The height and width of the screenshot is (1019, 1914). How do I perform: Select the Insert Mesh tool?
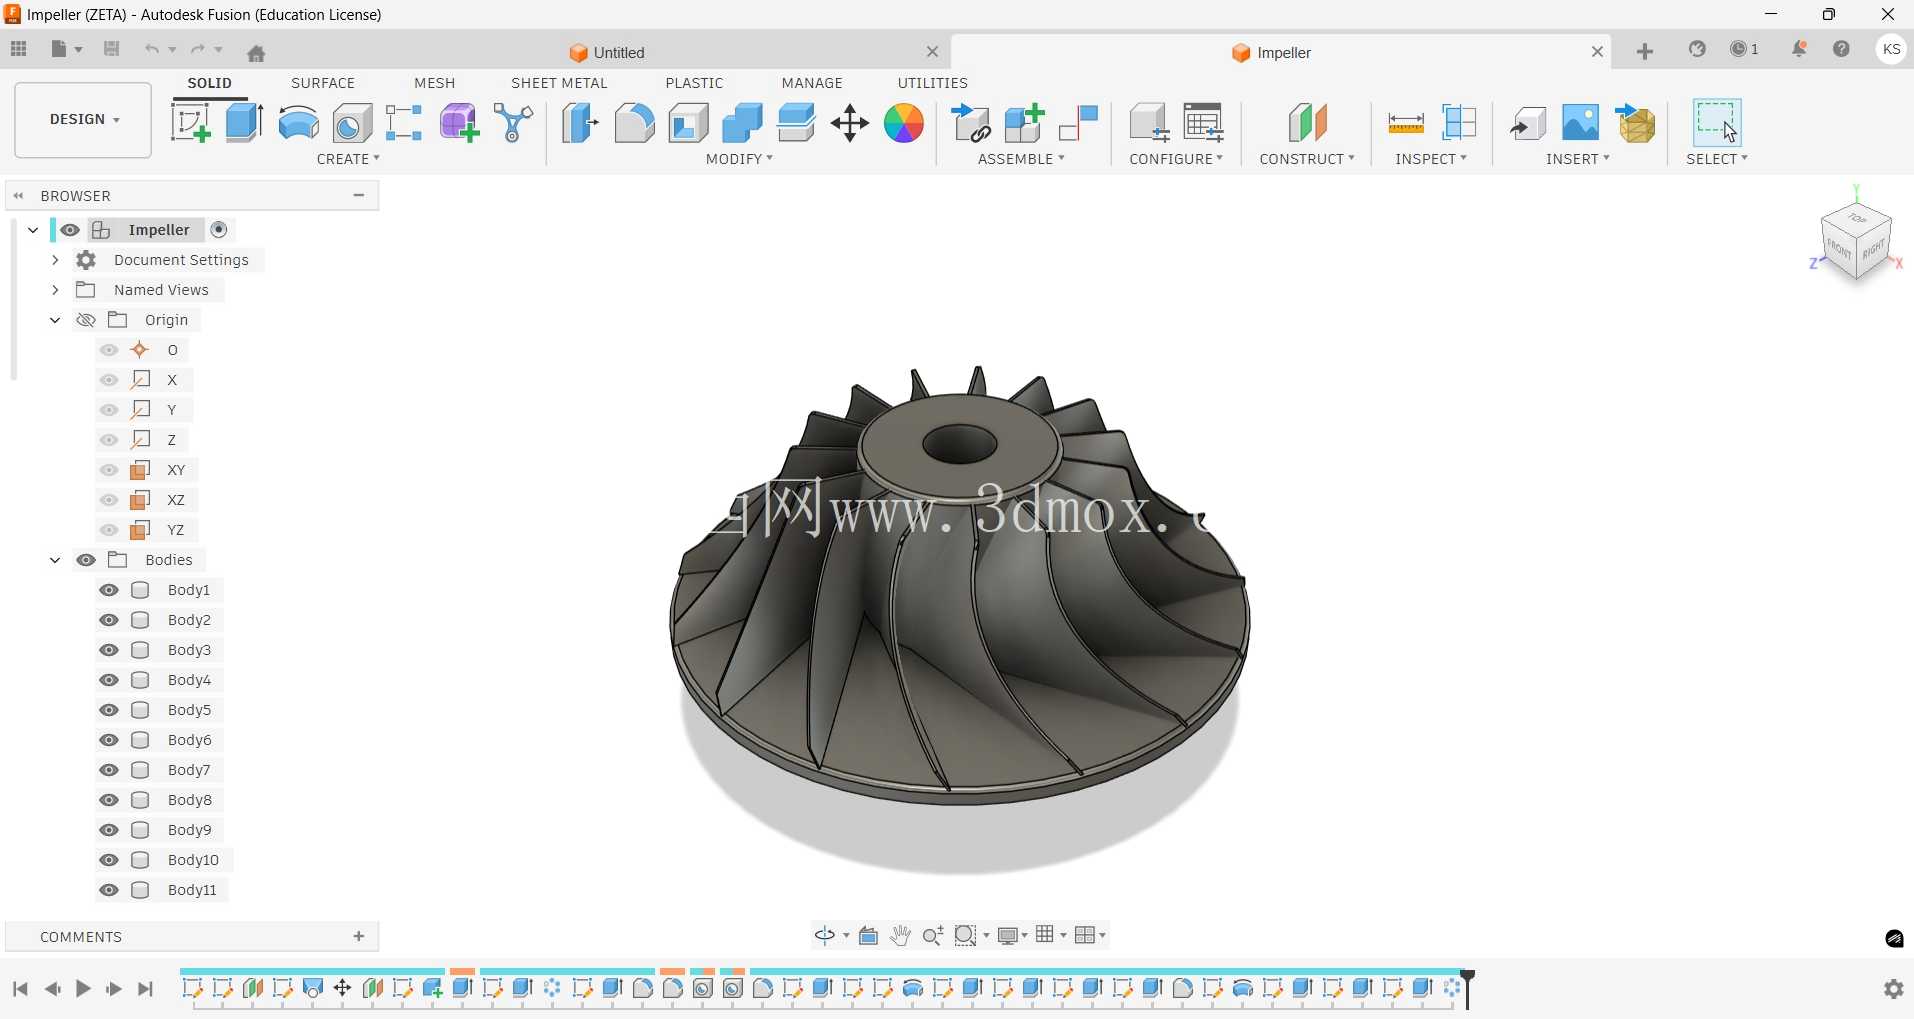pos(1636,123)
